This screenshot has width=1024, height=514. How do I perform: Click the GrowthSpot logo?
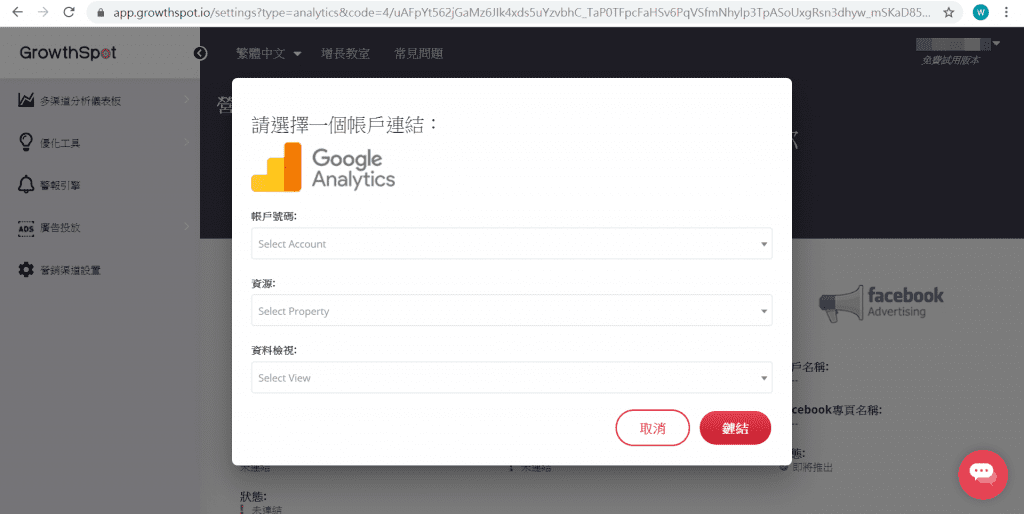(x=68, y=53)
